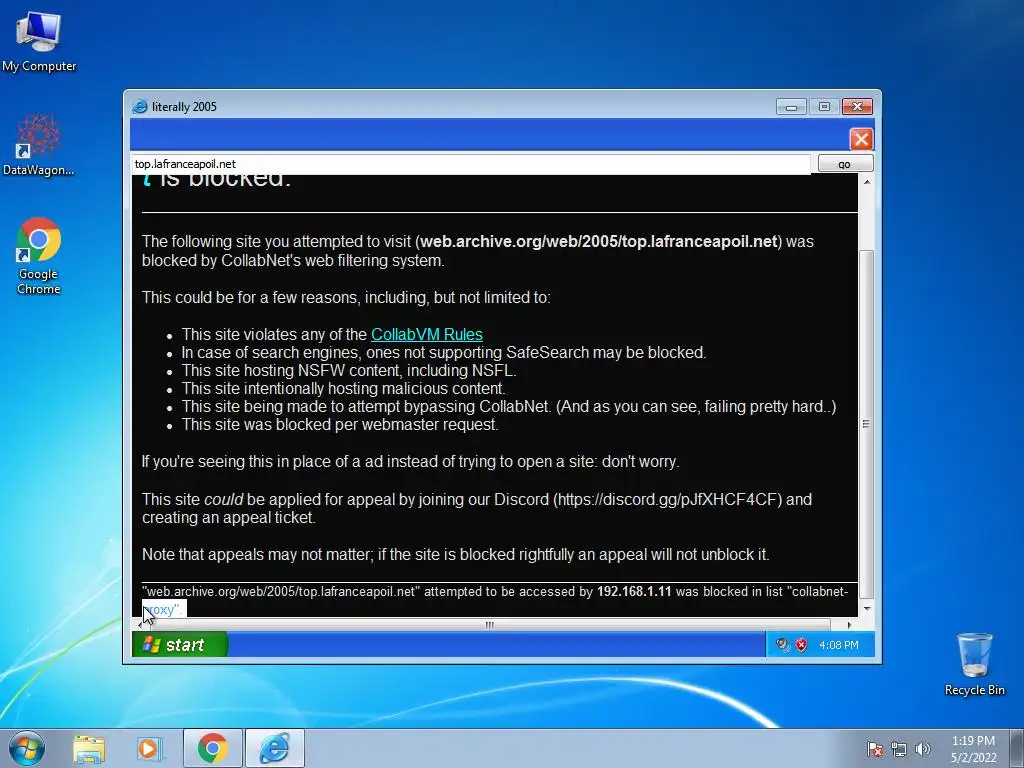Open network status tray icon
1024x768 pixels.
coord(899,749)
